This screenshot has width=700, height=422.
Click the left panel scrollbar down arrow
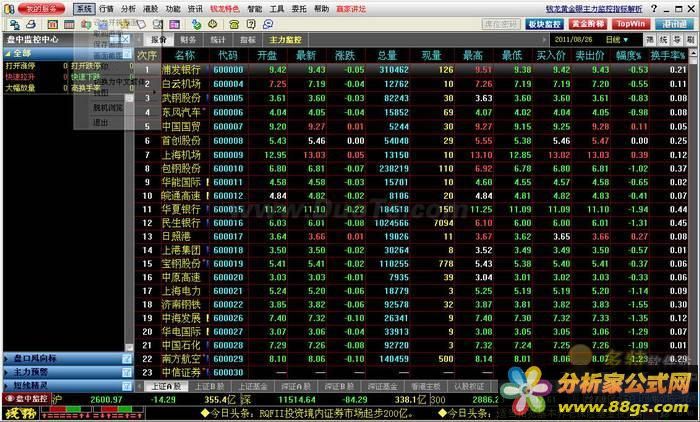[129, 347]
